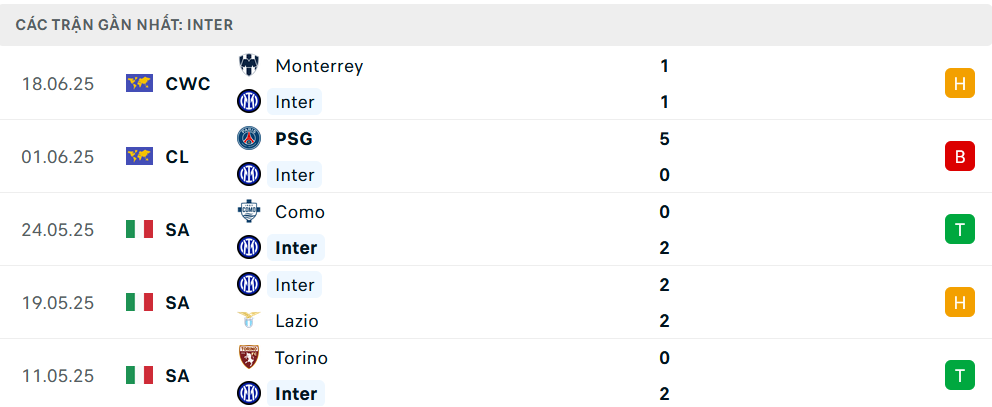
Task: Click the red B loss badge
Action: point(960,156)
